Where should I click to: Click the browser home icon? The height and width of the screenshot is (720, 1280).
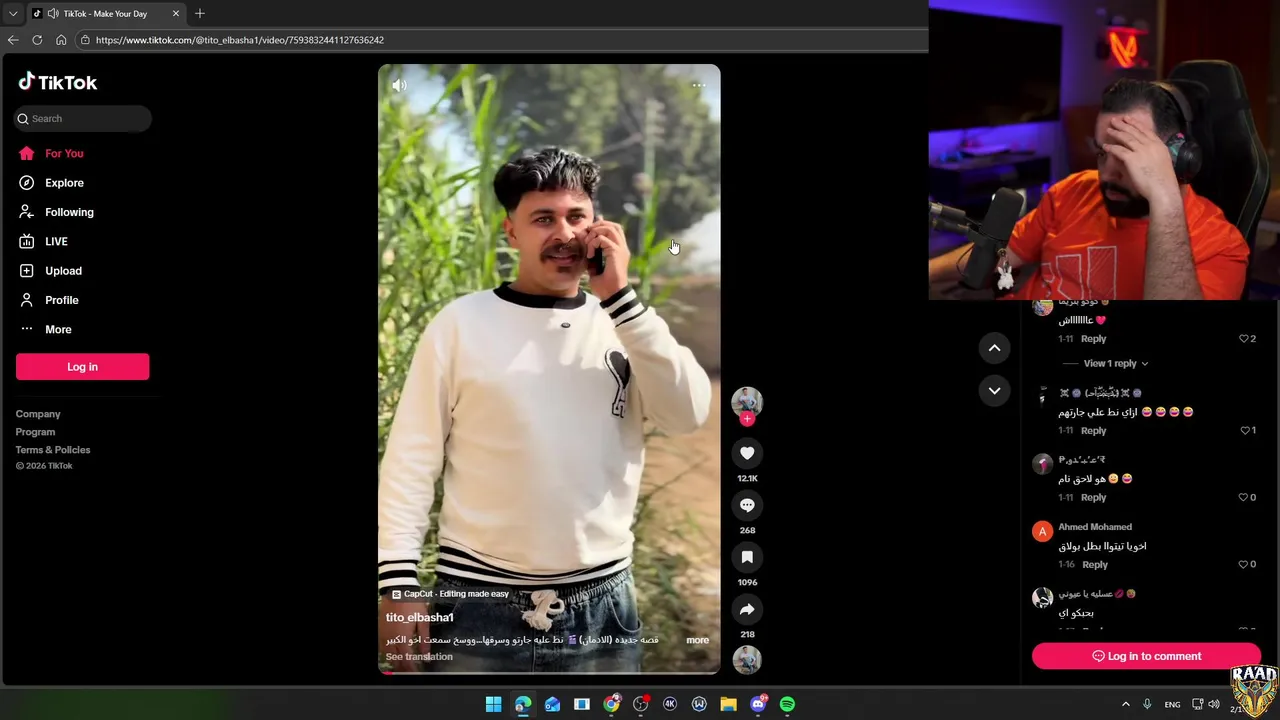click(61, 40)
